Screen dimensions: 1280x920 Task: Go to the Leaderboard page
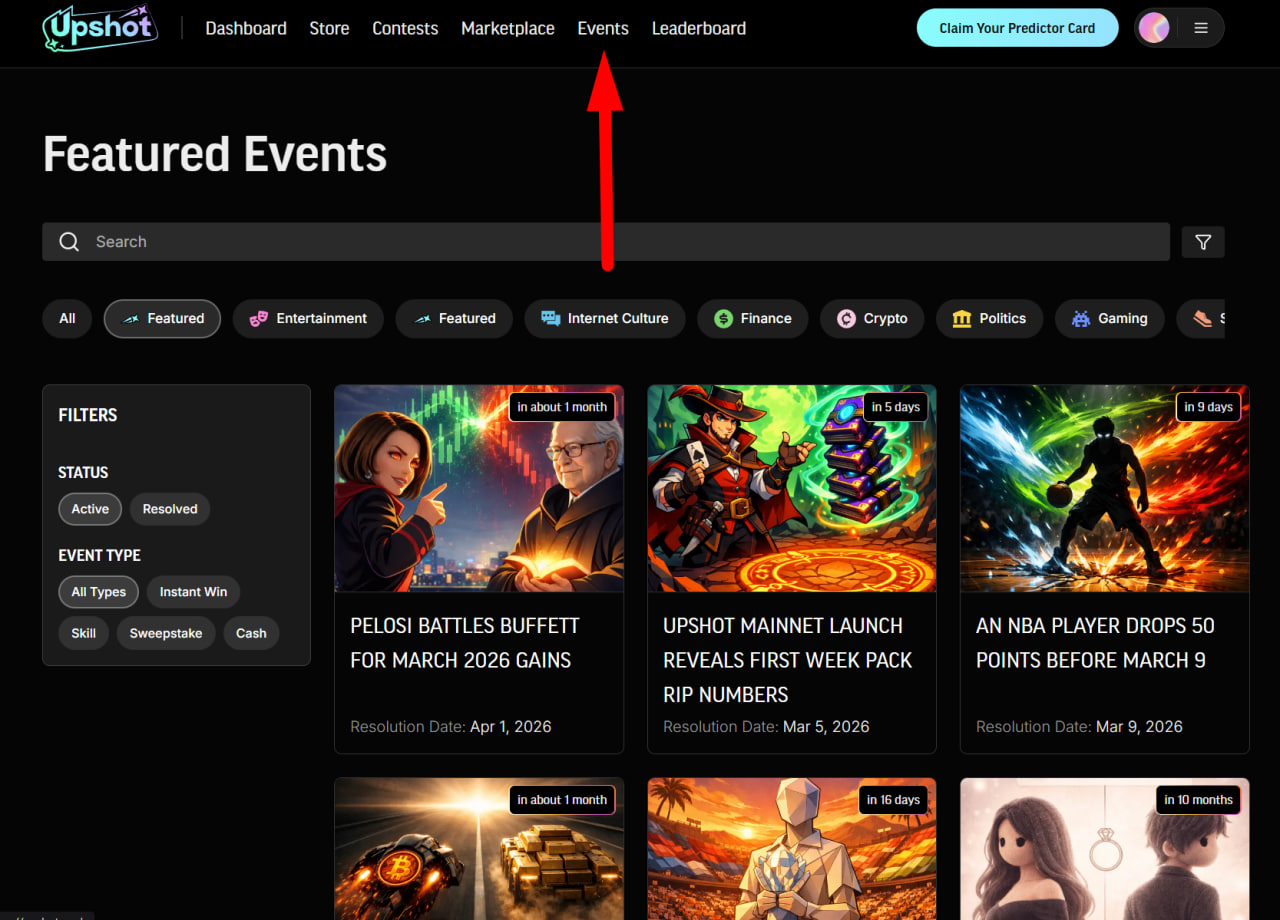tap(698, 28)
